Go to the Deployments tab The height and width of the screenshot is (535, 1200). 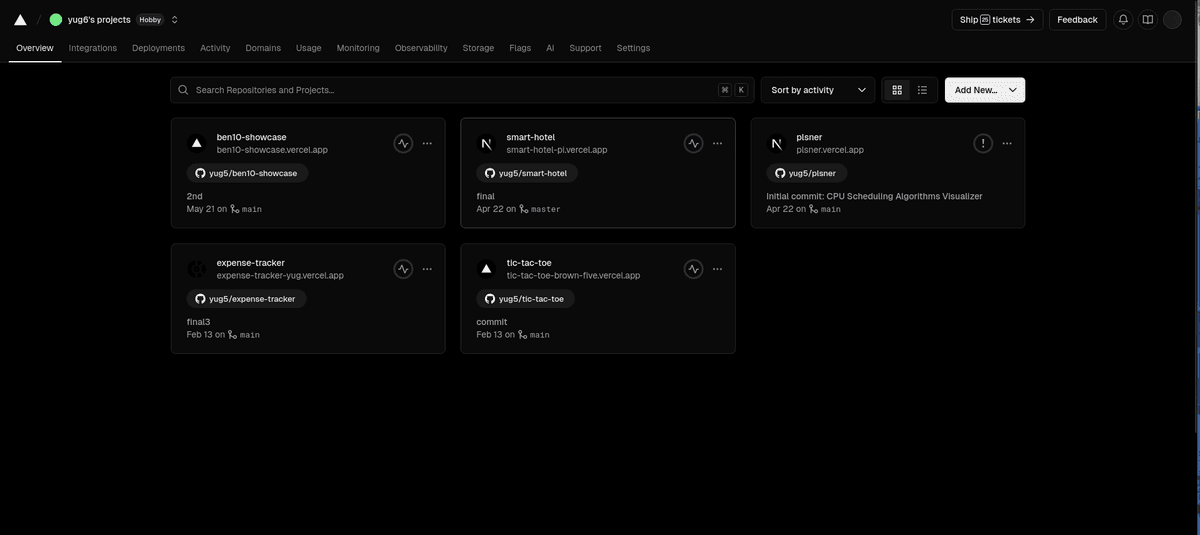click(x=158, y=48)
